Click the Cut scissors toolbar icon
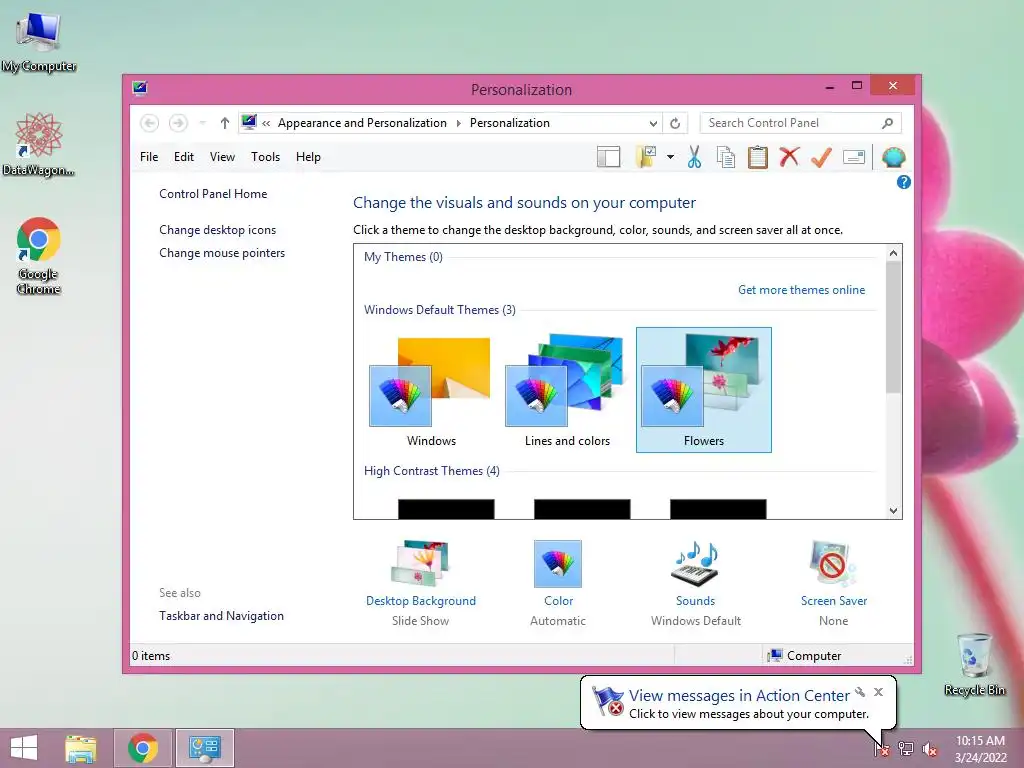Screen dimensions: 1024x768 click(694, 157)
